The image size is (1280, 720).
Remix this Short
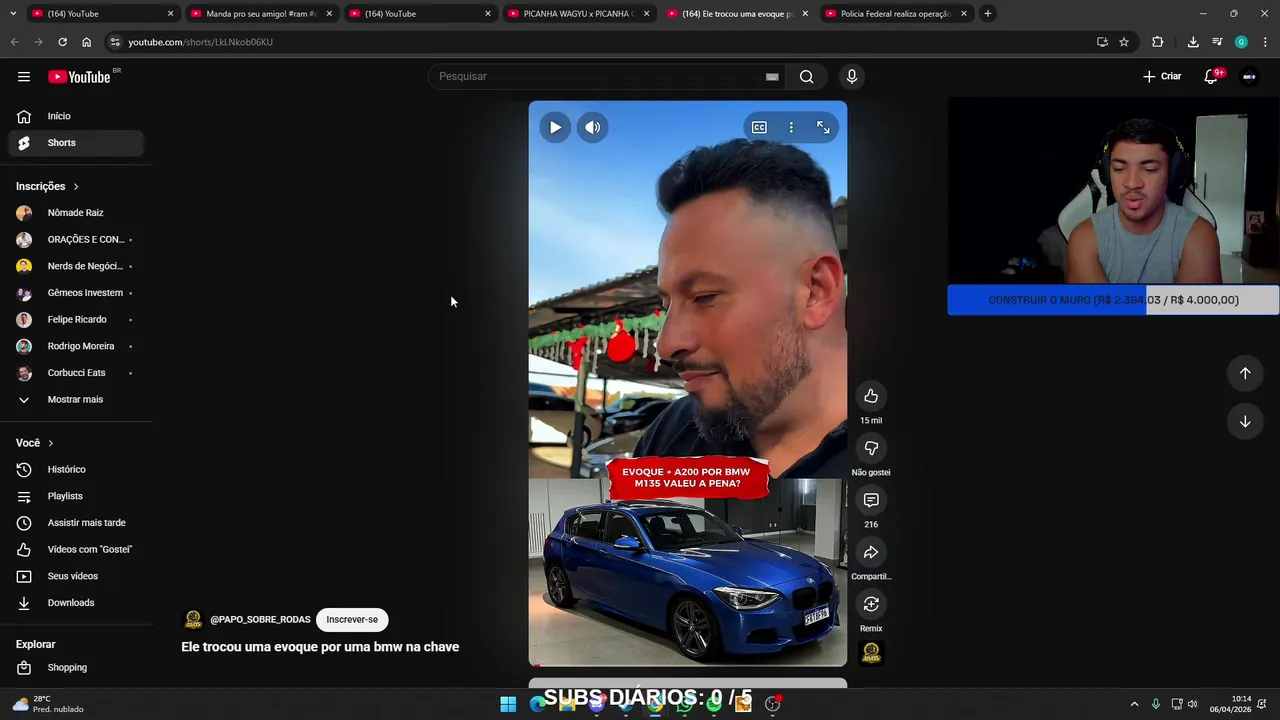[x=871, y=604]
